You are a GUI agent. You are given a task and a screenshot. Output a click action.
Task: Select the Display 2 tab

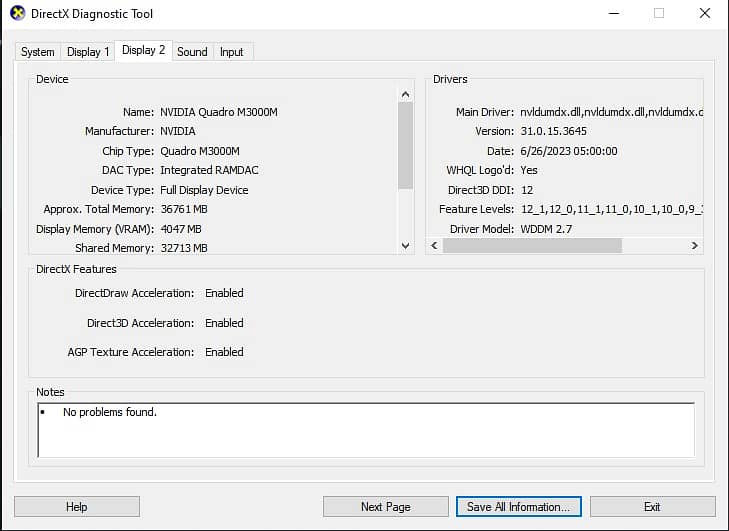pos(144,50)
